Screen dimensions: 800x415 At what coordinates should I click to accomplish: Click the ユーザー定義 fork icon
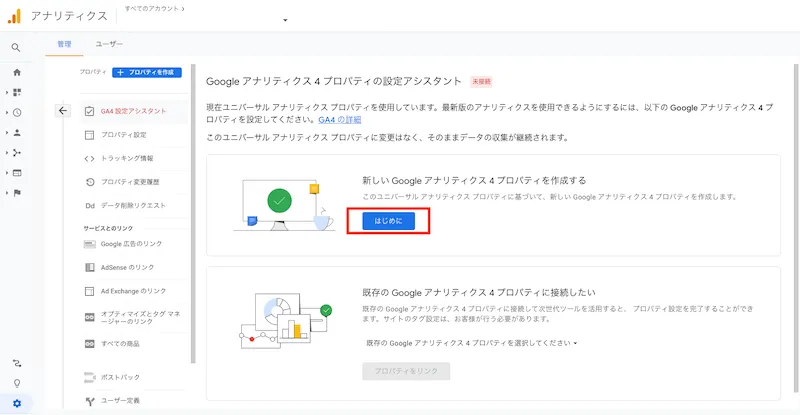tap(90, 401)
